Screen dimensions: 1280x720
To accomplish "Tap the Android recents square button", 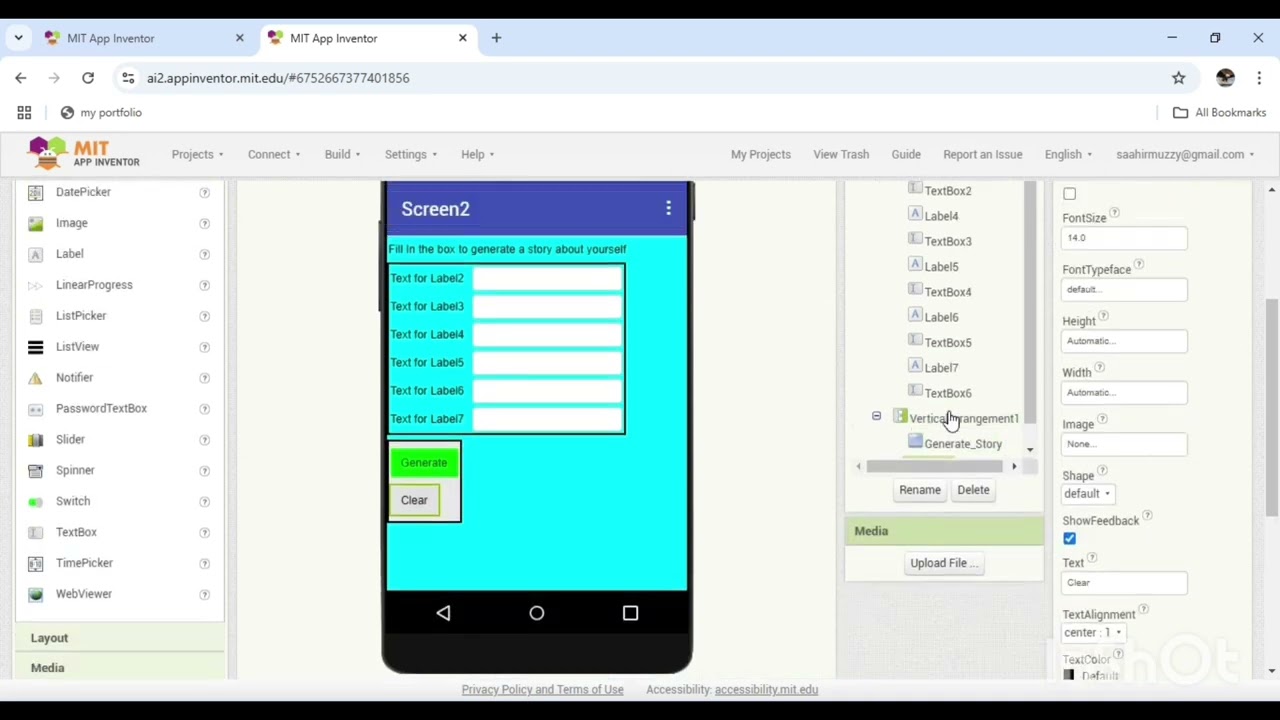I will tap(630, 613).
